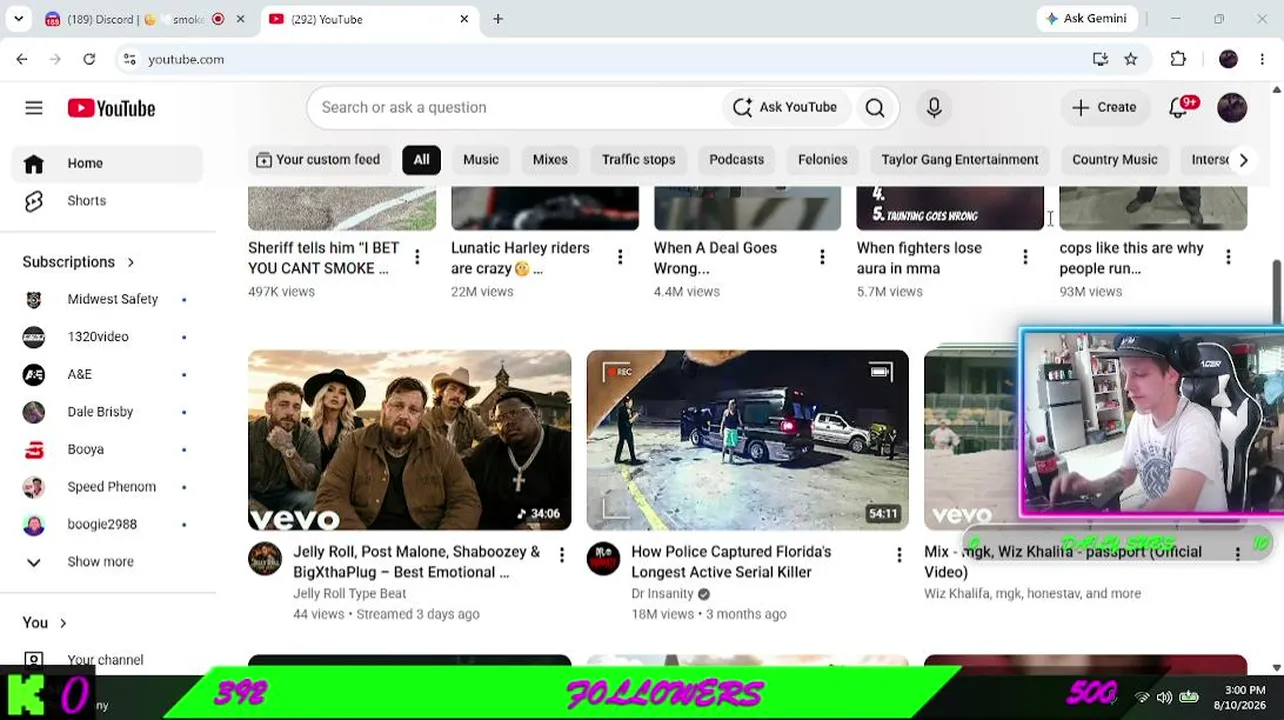The height and width of the screenshot is (720, 1284).
Task: Click the Create button
Action: (1104, 108)
